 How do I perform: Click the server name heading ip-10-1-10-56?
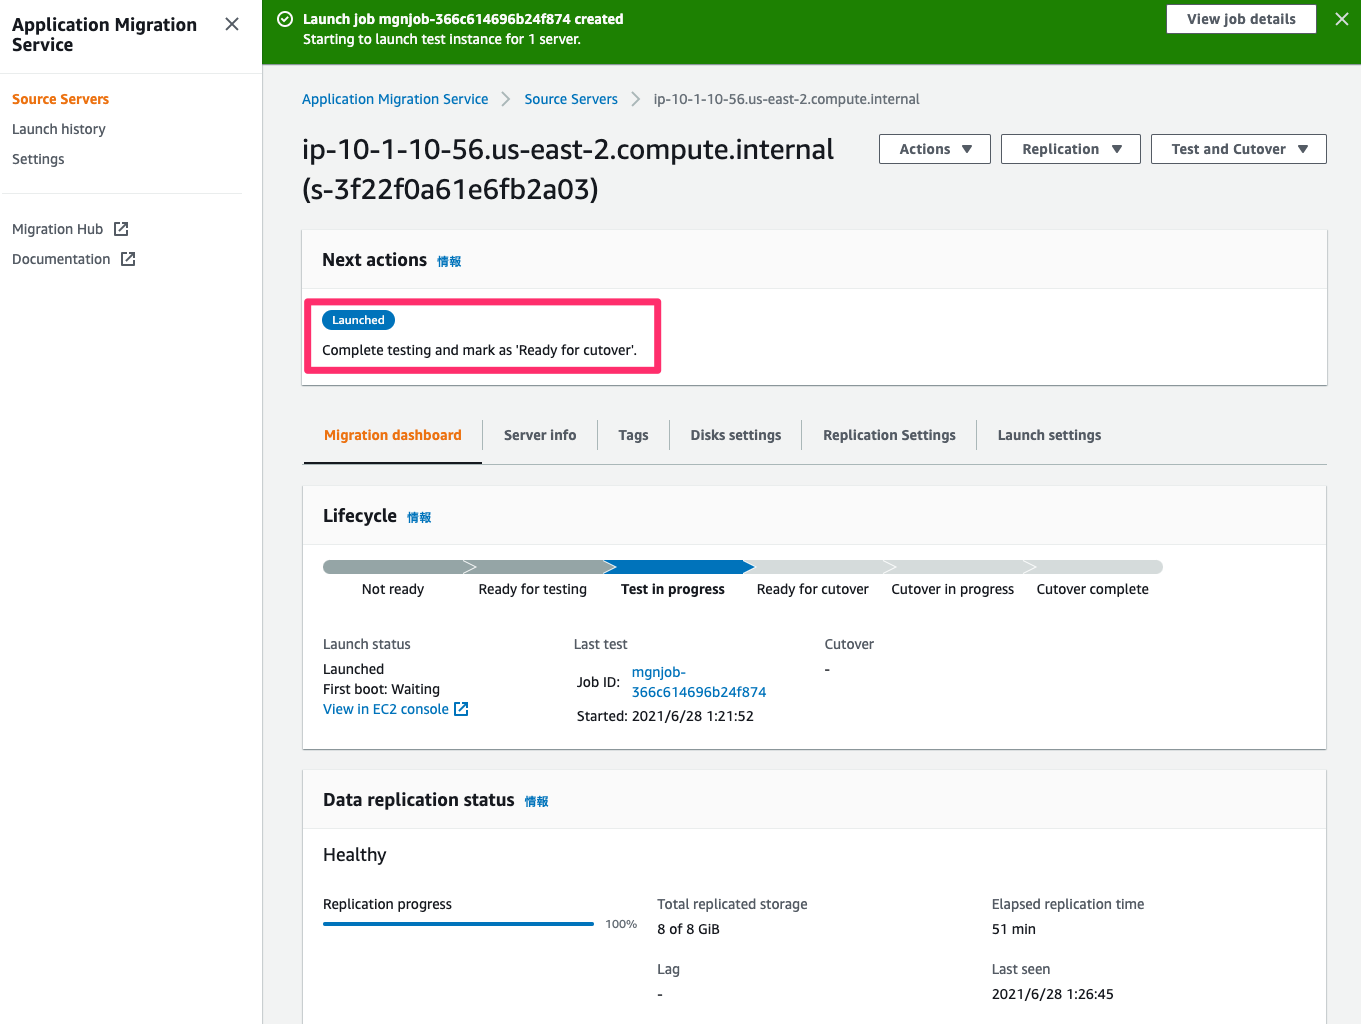(x=568, y=169)
